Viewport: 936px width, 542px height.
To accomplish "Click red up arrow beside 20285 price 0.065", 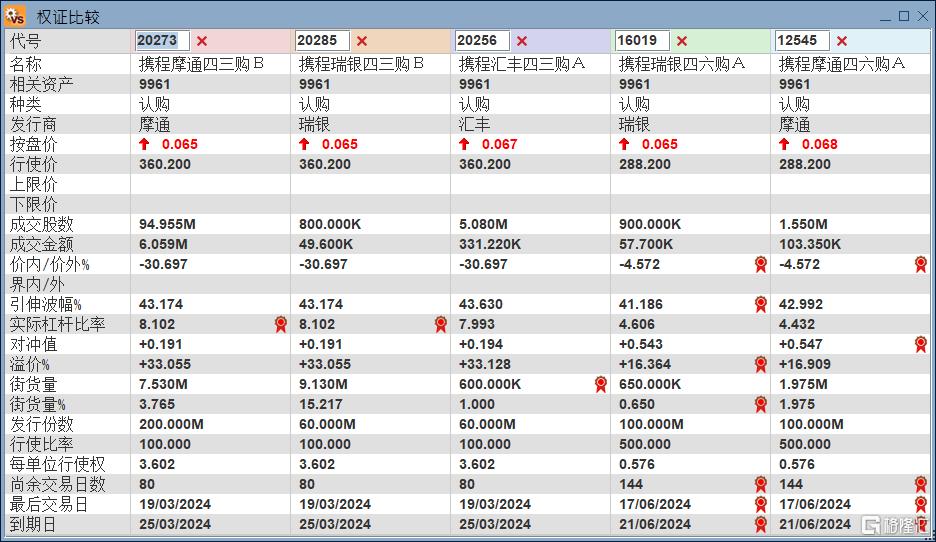I will click(x=304, y=144).
